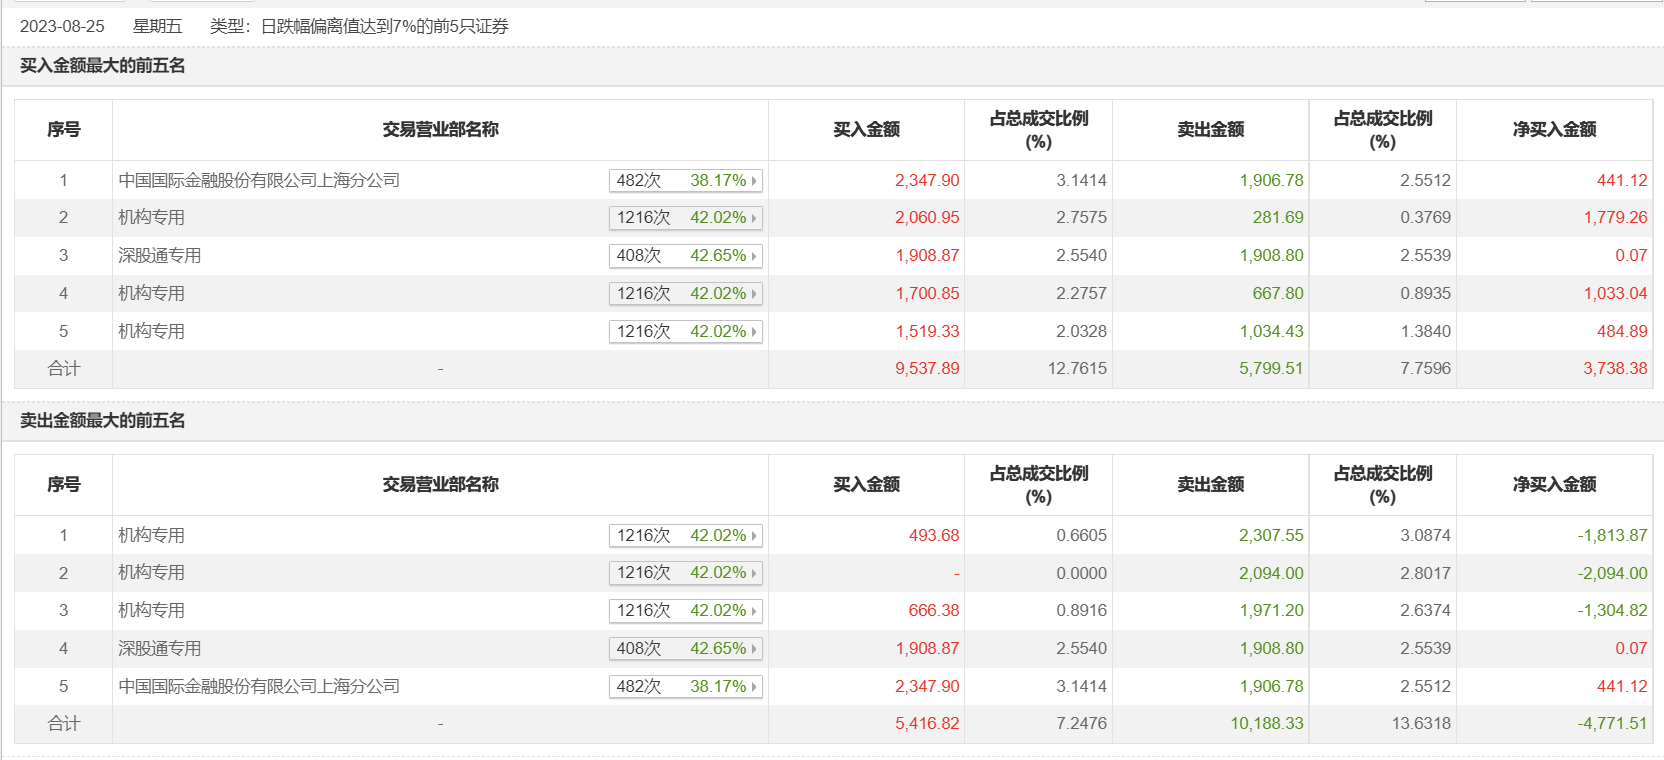1664x760 pixels.
Task: Expand the 1216次 42.02% badge in buy table row 2
Action: pos(684,217)
